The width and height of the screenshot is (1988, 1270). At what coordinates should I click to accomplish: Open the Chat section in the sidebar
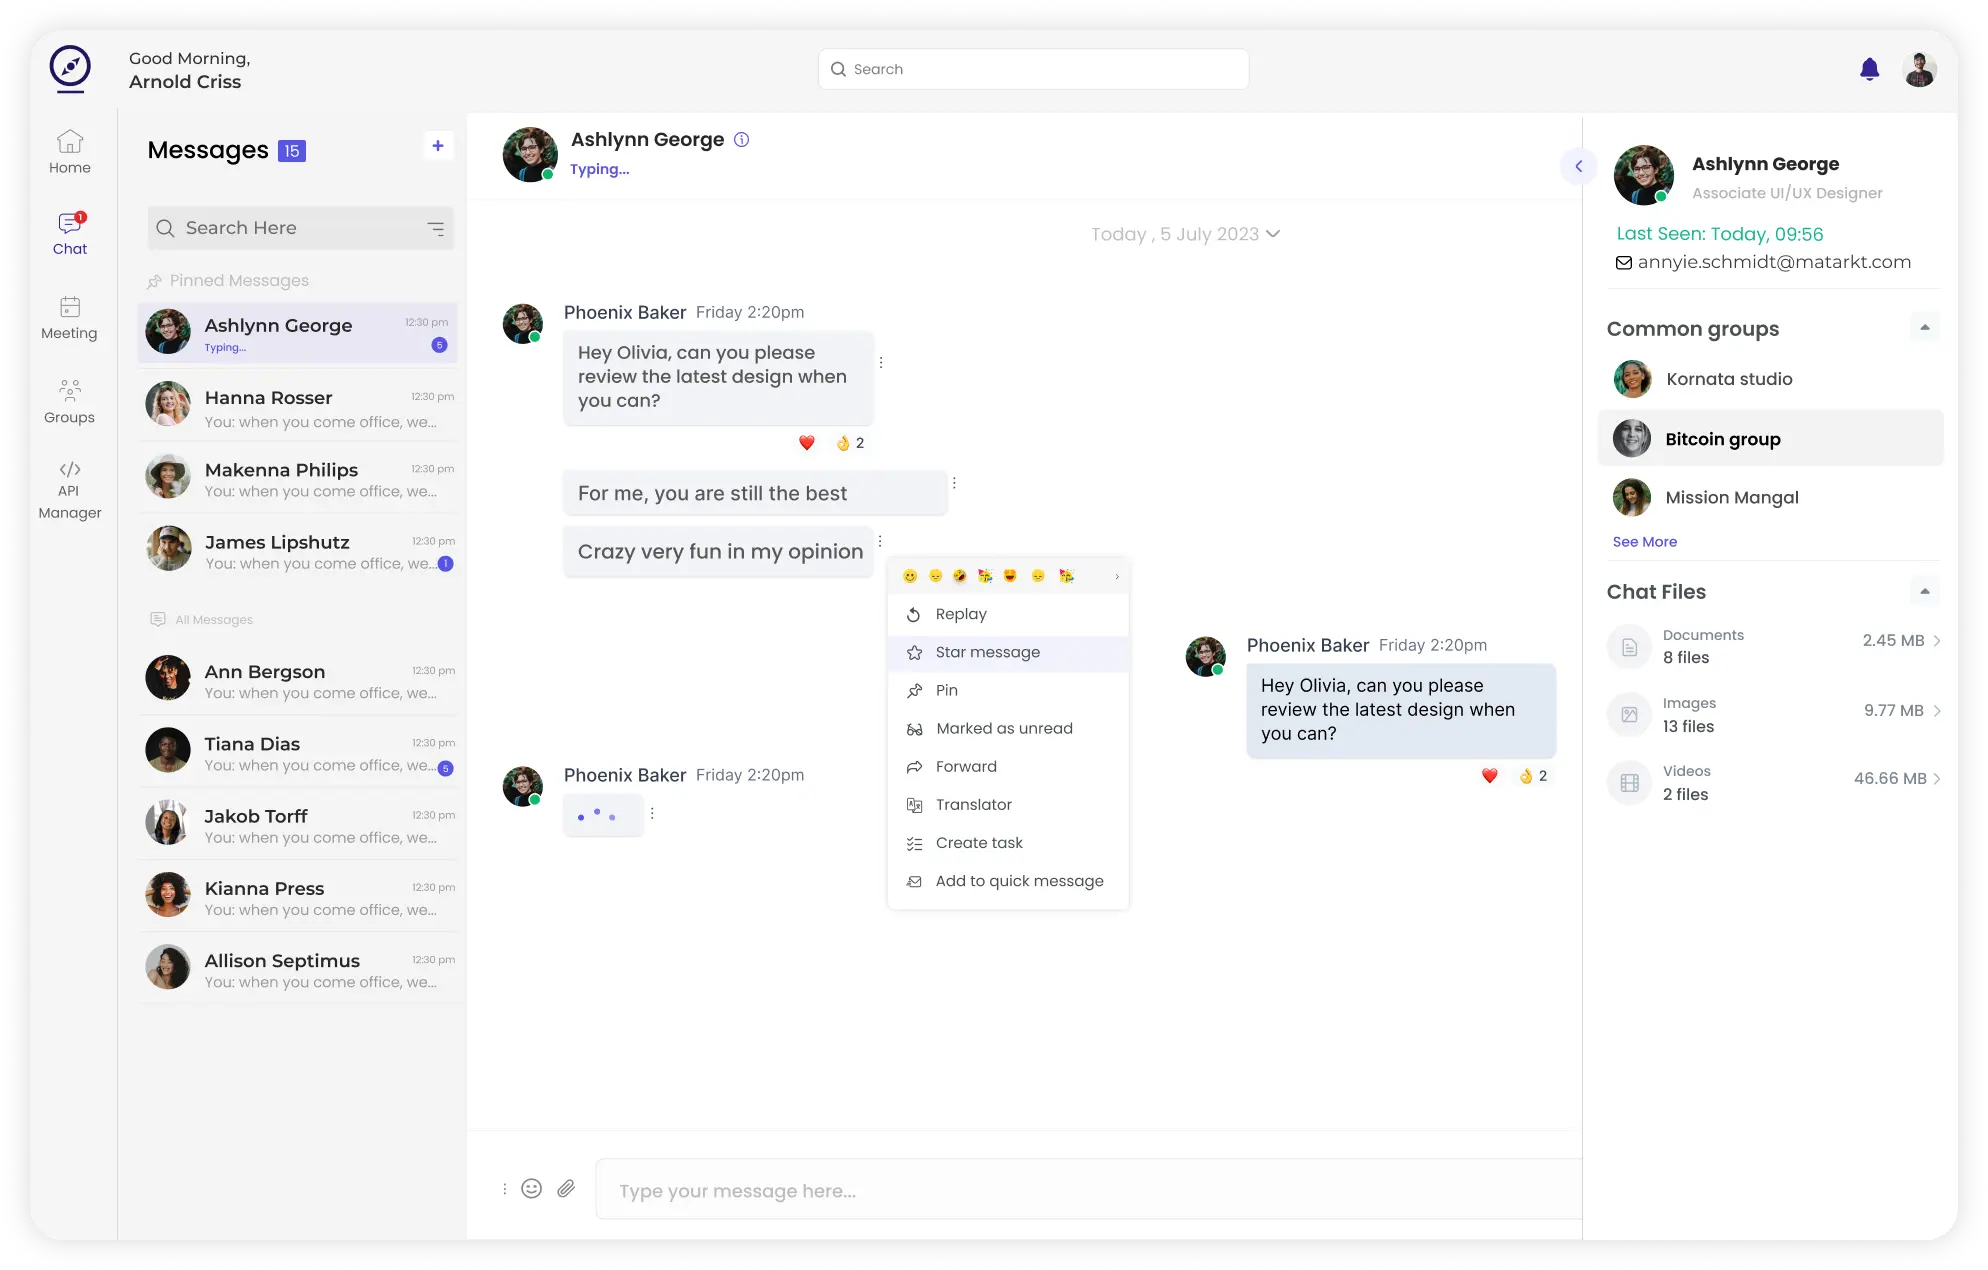tap(69, 233)
